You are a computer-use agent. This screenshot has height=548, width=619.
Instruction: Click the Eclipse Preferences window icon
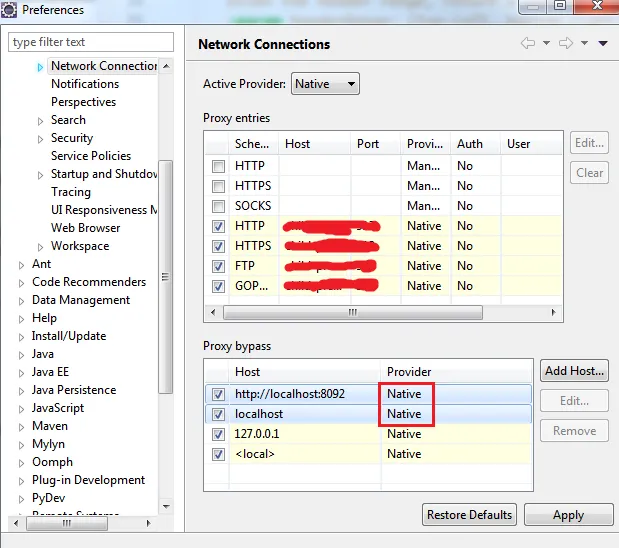[9, 10]
